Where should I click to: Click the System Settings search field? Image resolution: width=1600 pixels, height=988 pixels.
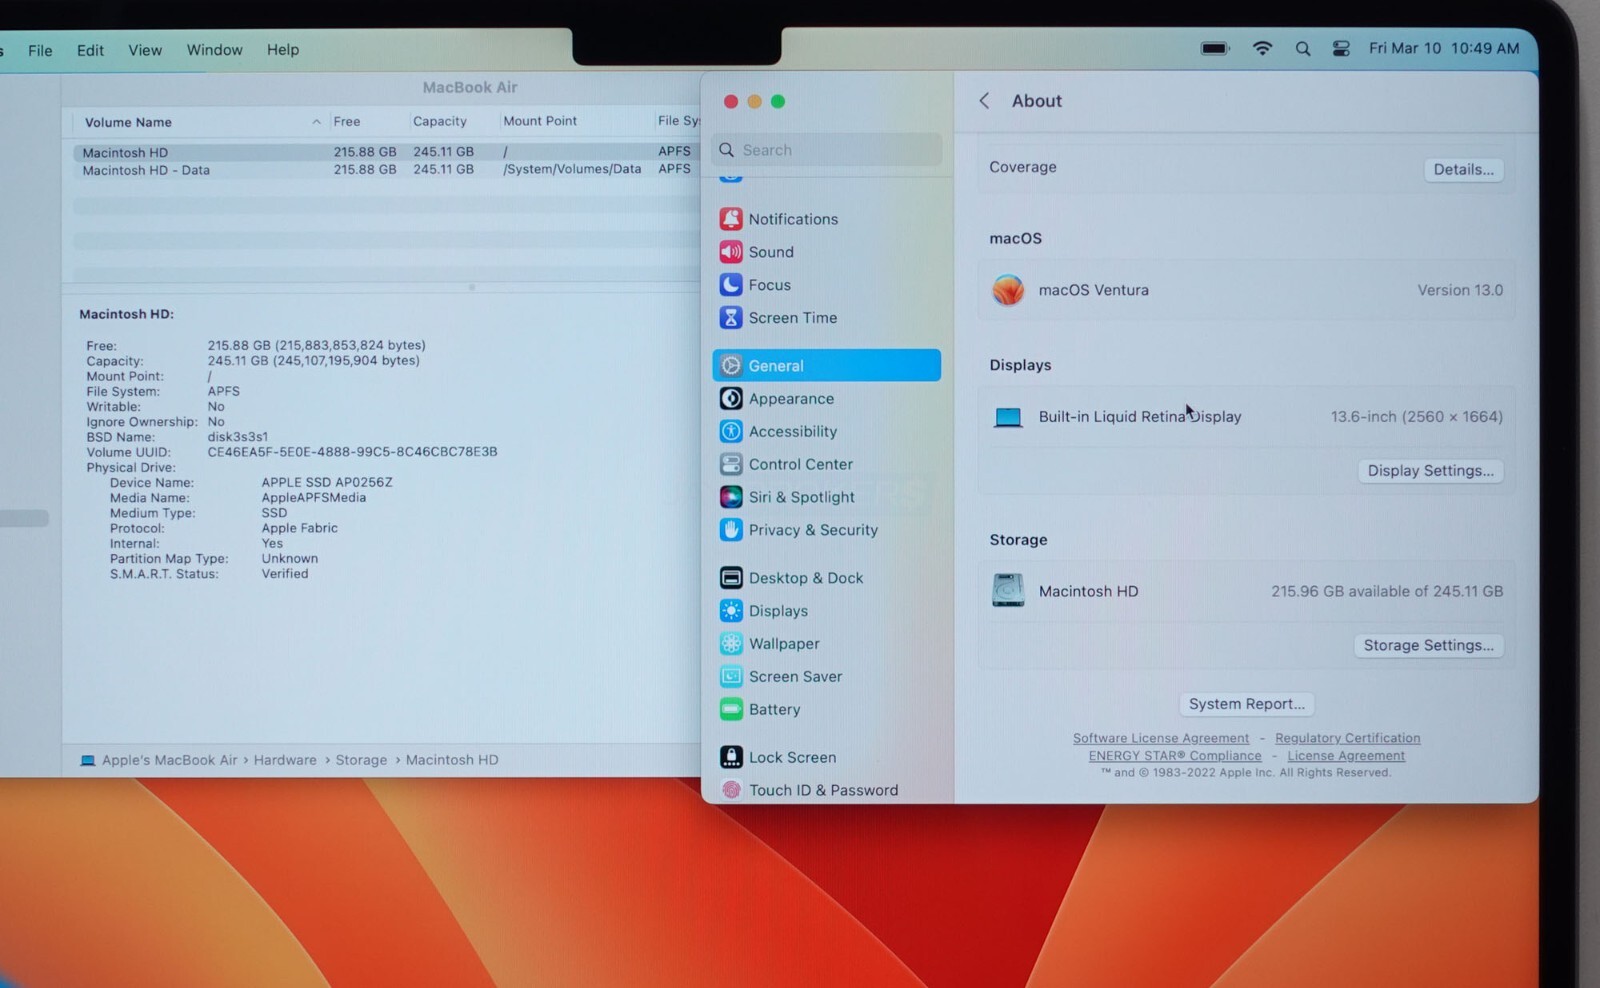tap(827, 150)
